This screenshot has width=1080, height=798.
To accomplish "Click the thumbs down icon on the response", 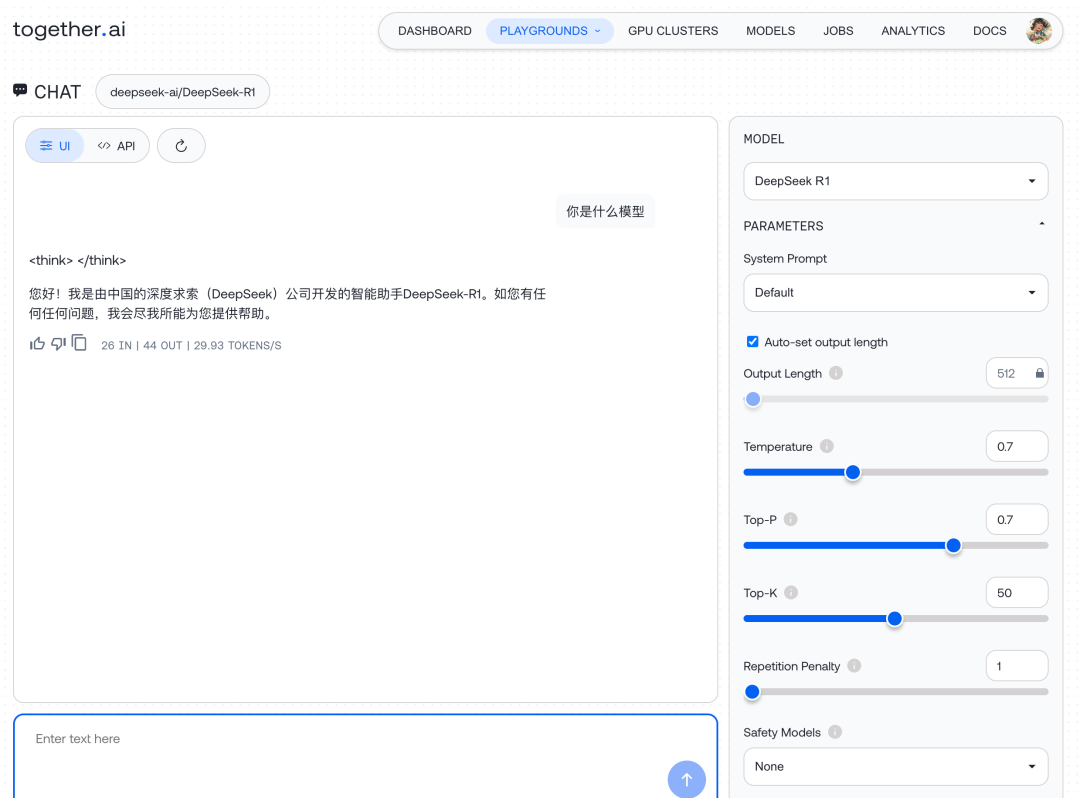I will click(x=59, y=344).
